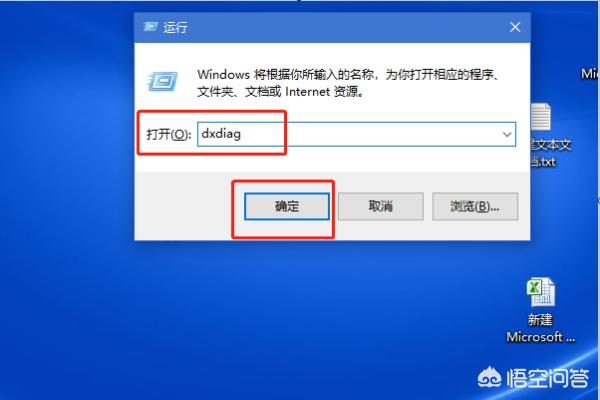Click the large Run program icon
The width and height of the screenshot is (600, 400).
[x=163, y=82]
